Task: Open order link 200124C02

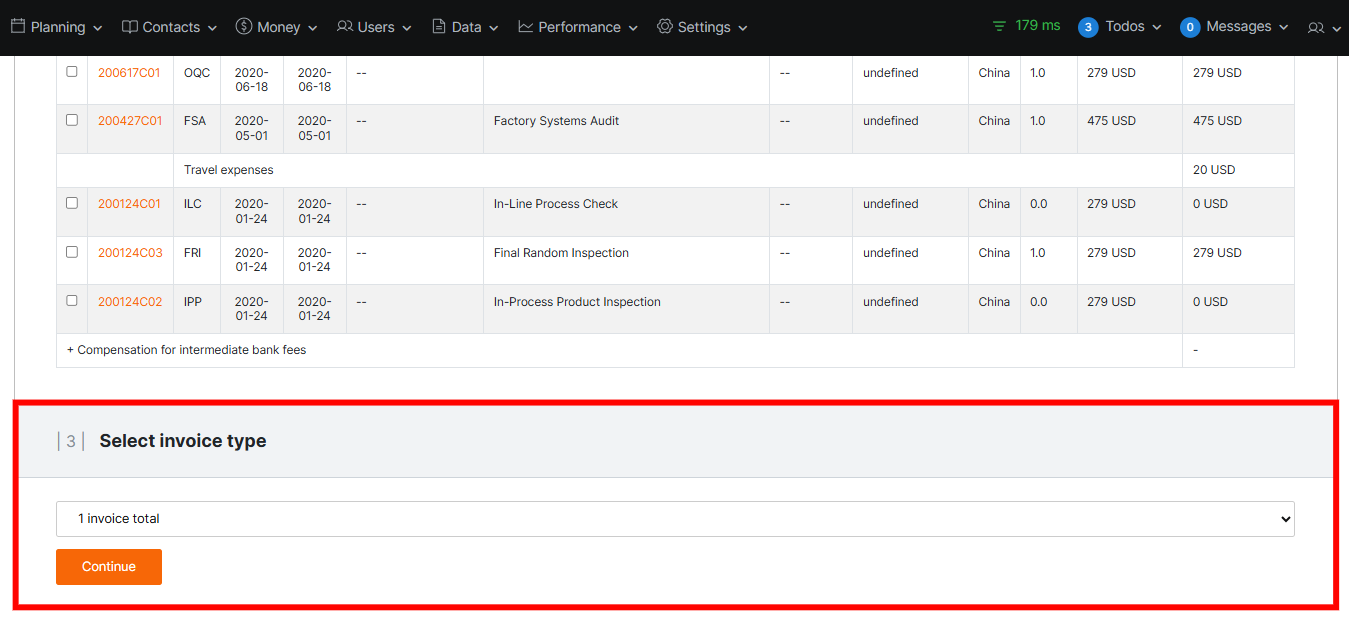Action: point(130,302)
